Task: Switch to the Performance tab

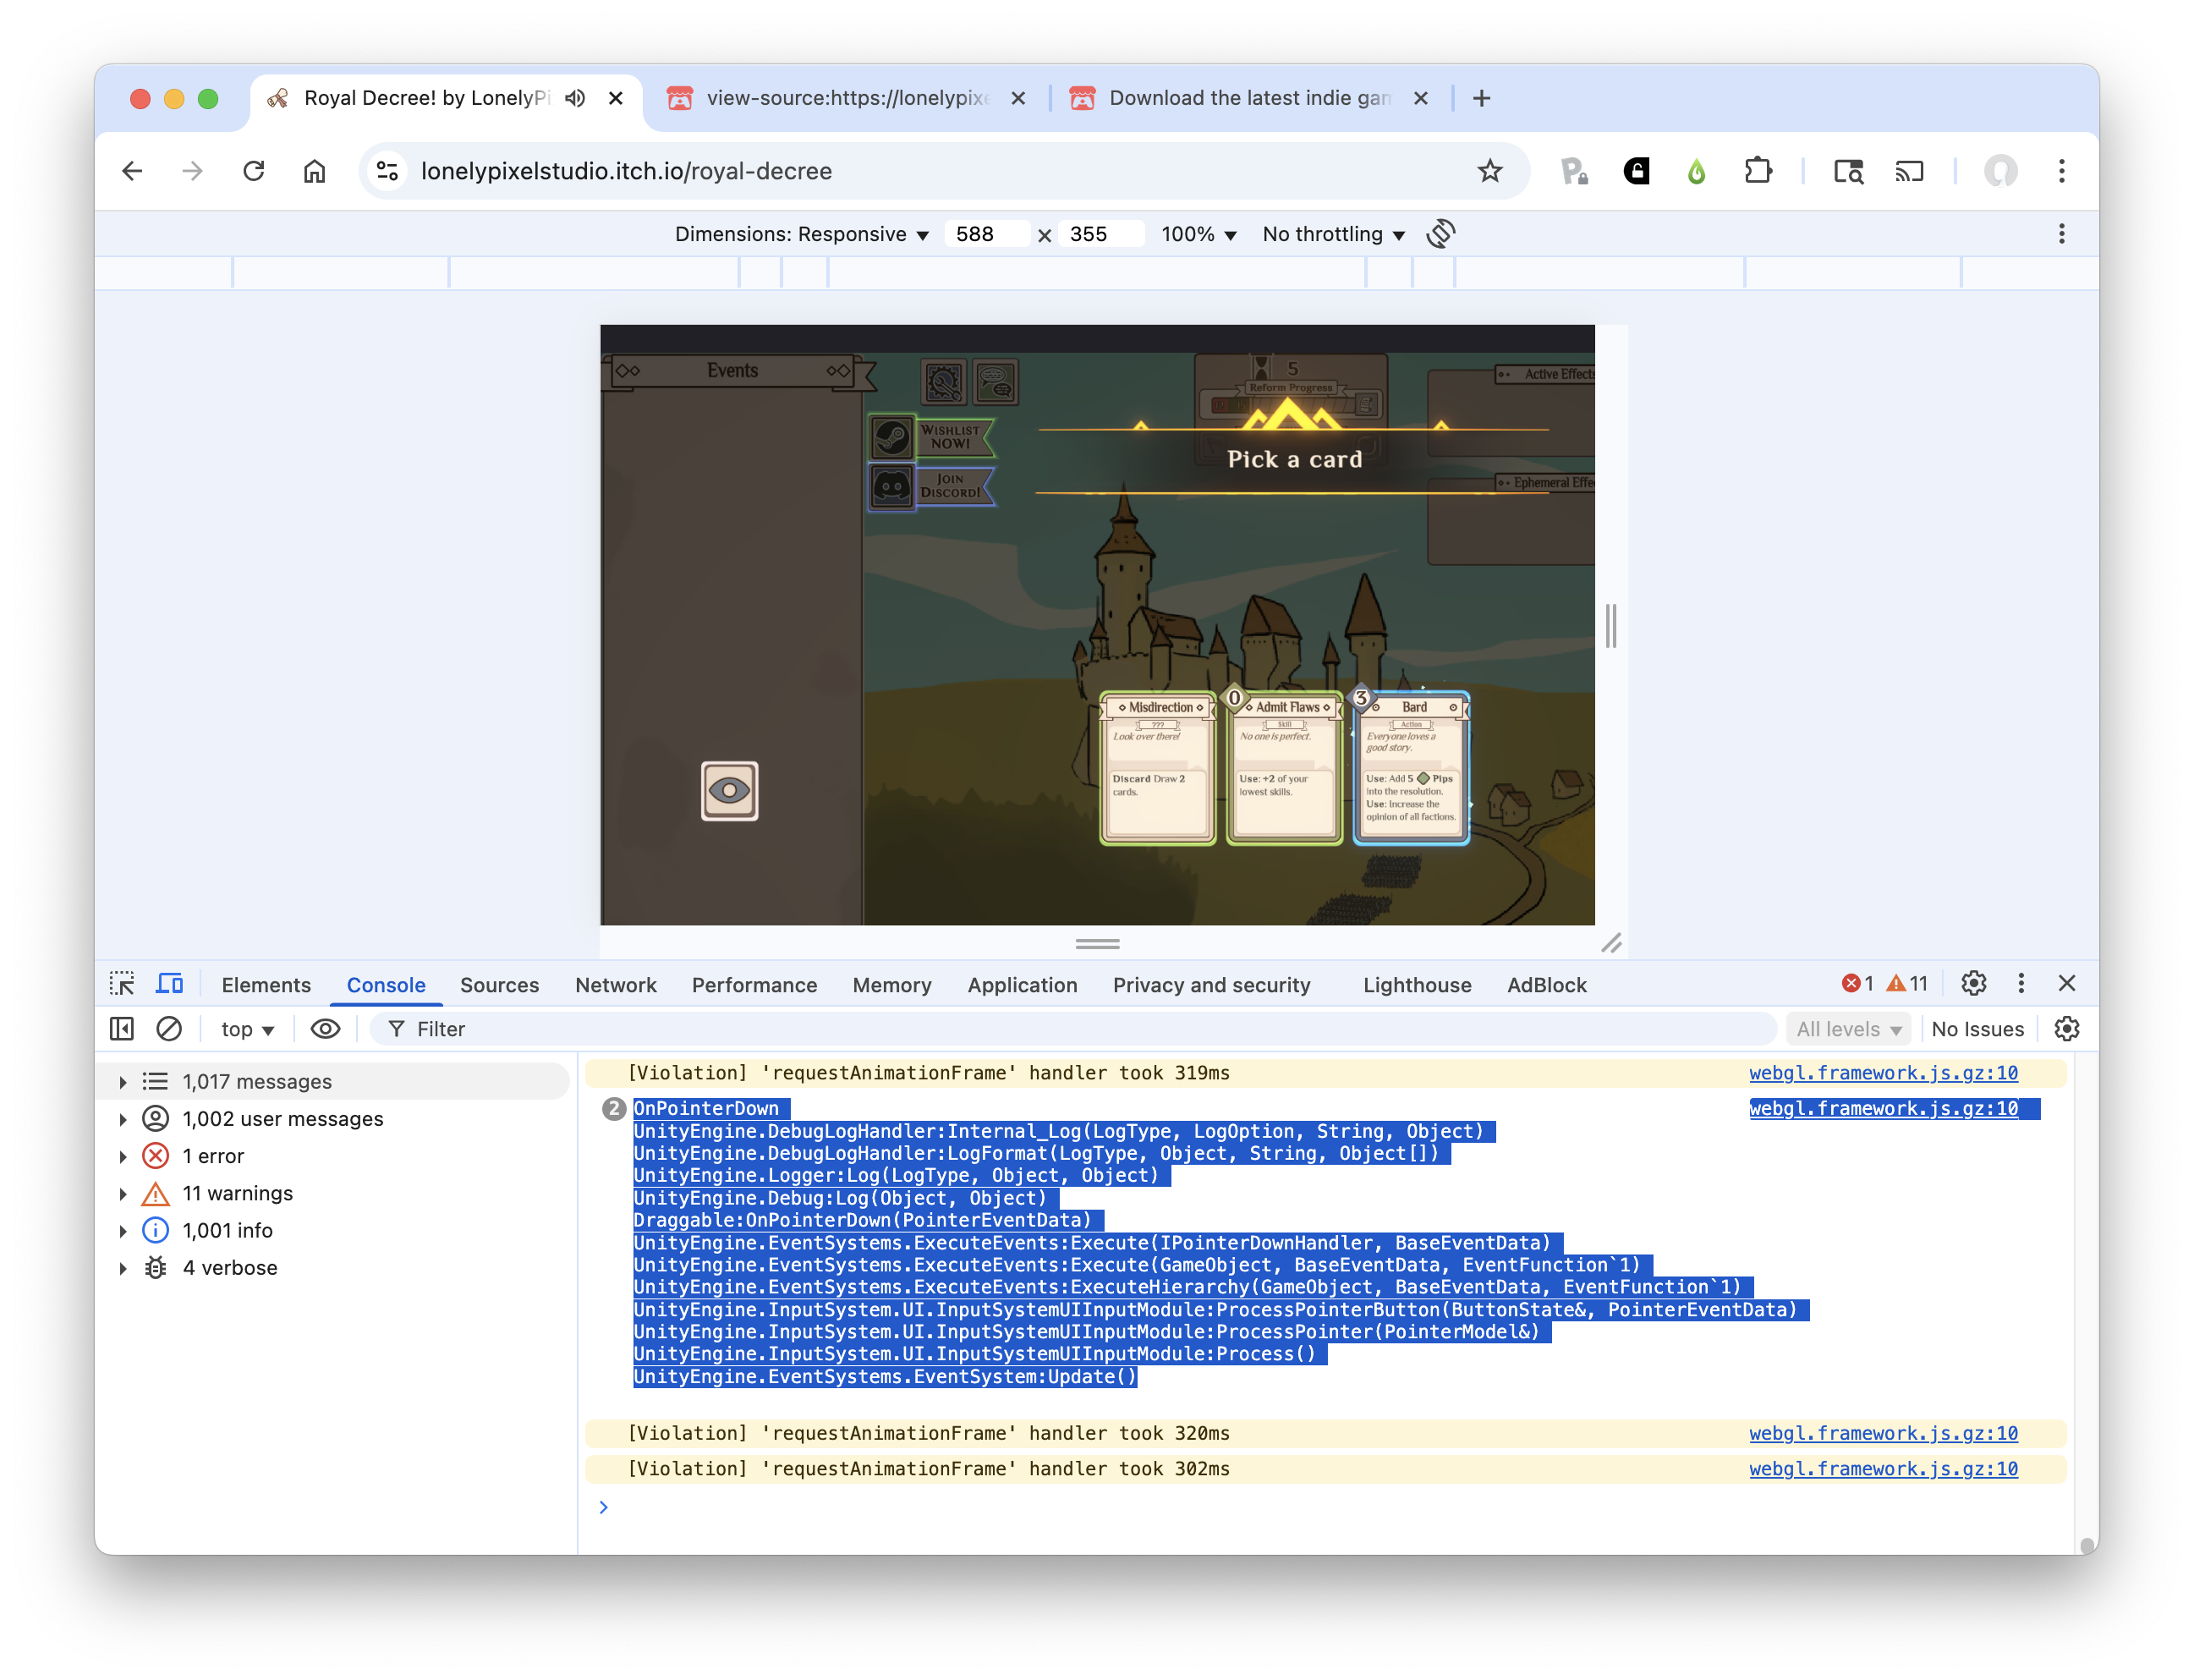Action: click(x=754, y=985)
